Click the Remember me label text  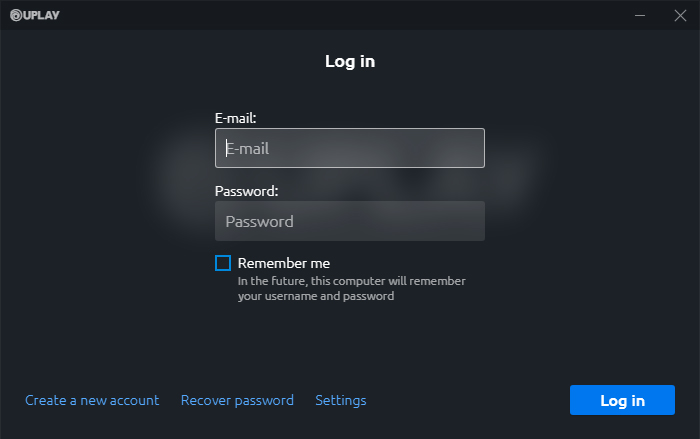point(283,263)
